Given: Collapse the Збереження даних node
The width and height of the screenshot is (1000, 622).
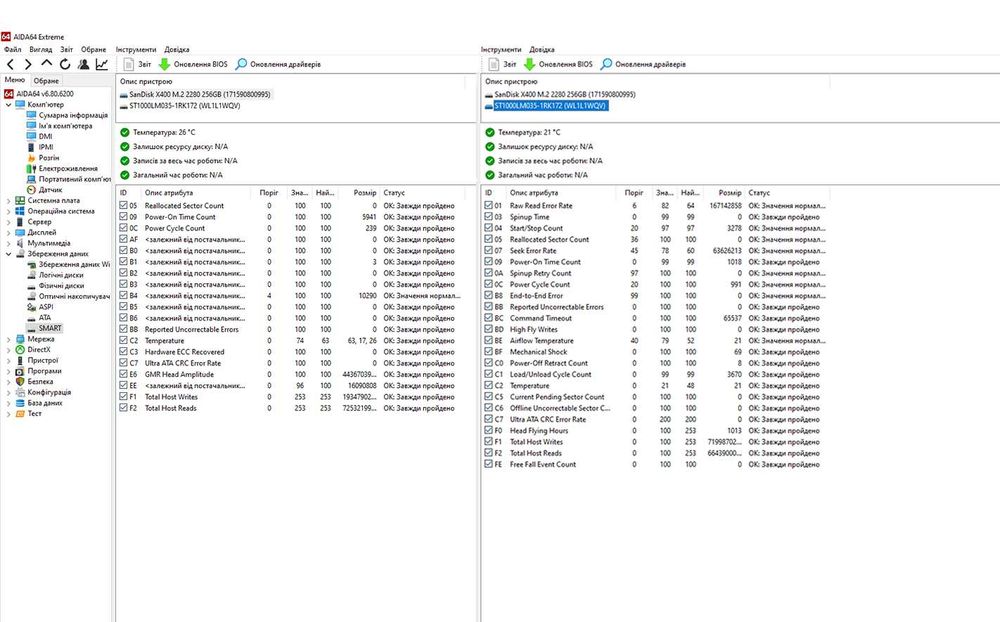Looking at the screenshot, I should pyautogui.click(x=8, y=254).
